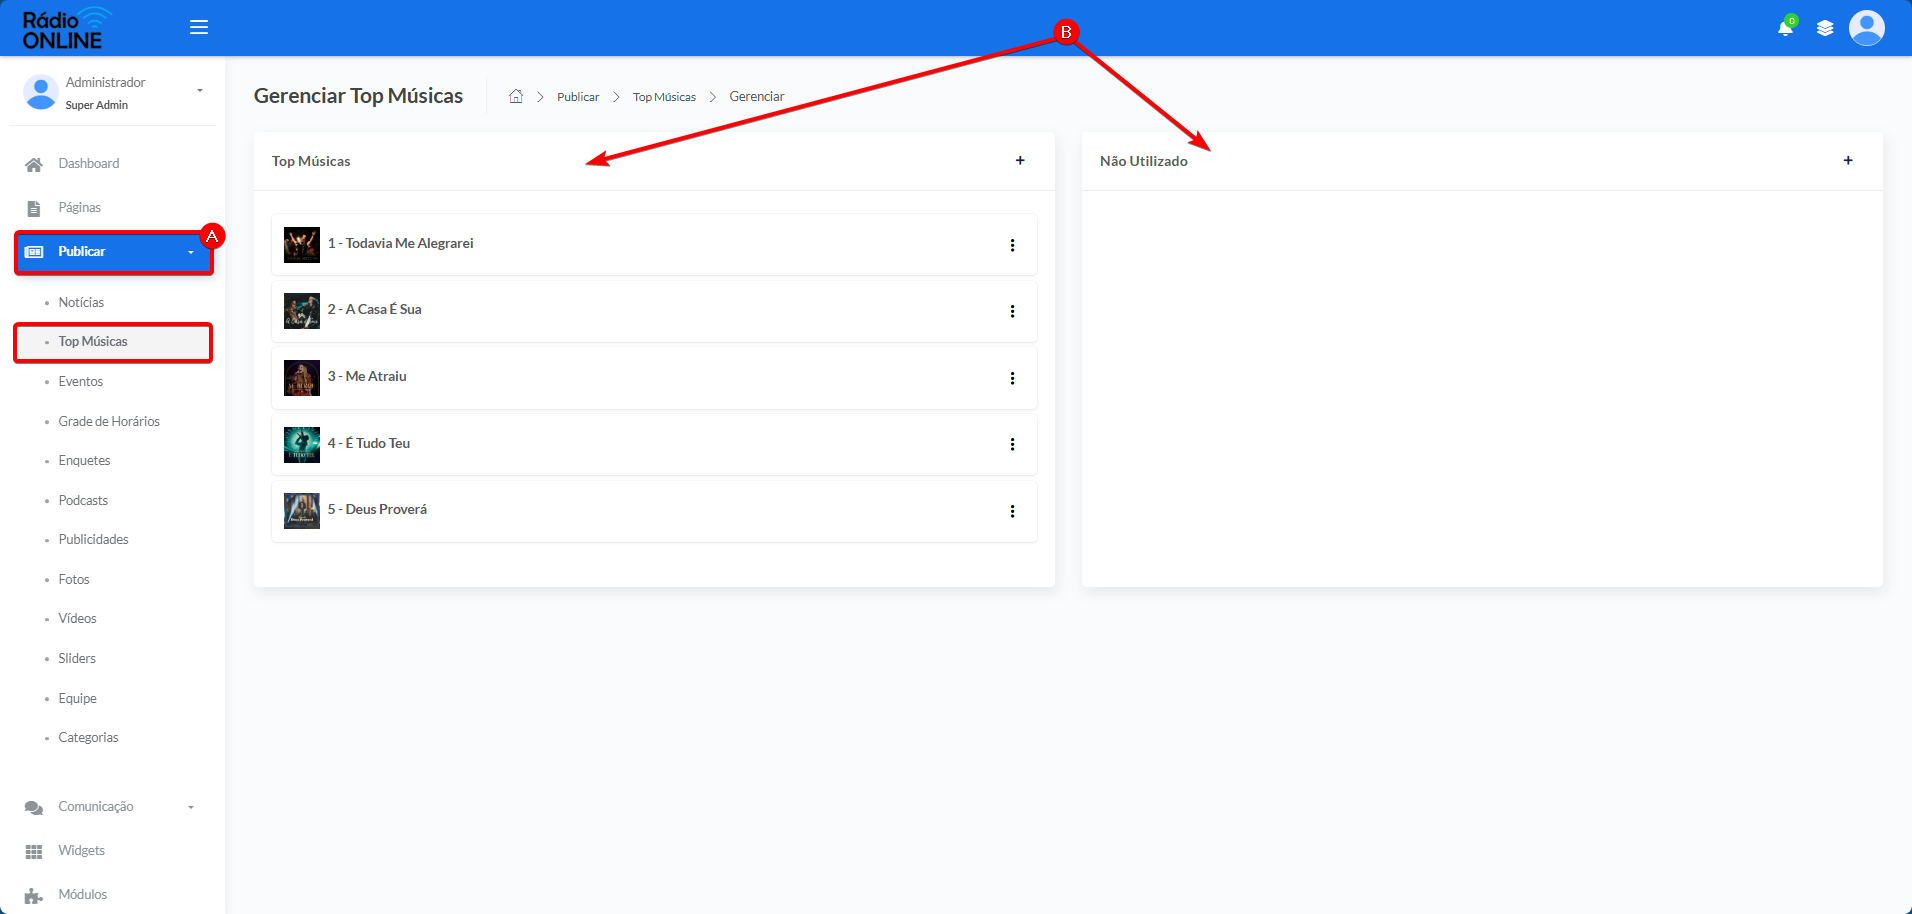Open the Dashboard sidebar item

88,164
